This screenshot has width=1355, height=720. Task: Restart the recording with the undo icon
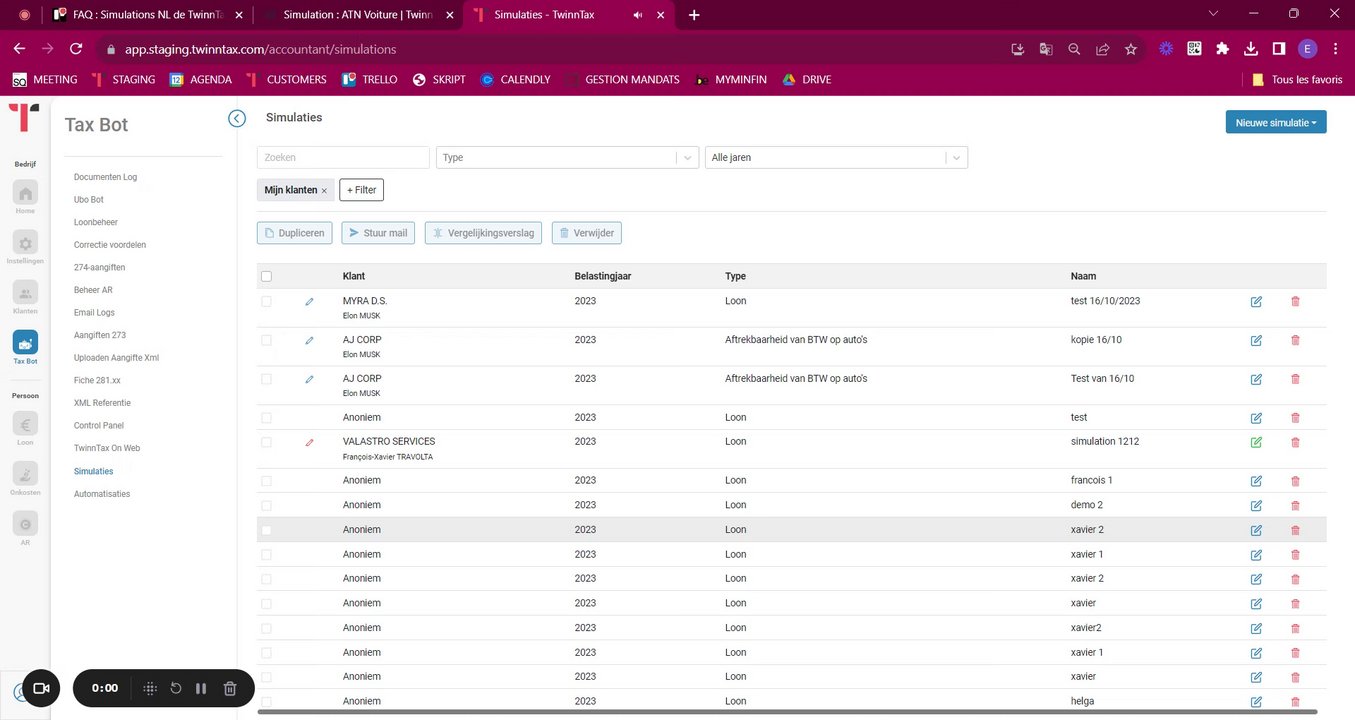click(x=176, y=688)
